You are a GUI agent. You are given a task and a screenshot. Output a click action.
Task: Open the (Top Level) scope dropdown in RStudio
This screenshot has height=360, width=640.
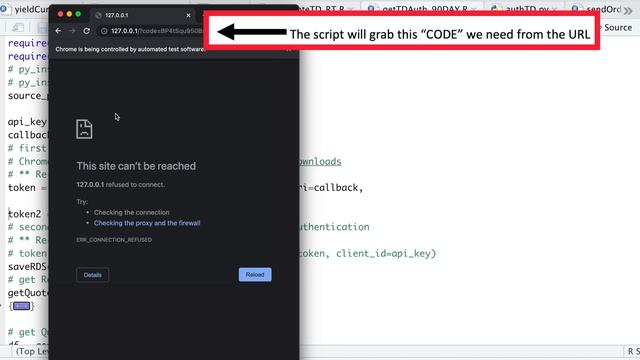(x=32, y=351)
